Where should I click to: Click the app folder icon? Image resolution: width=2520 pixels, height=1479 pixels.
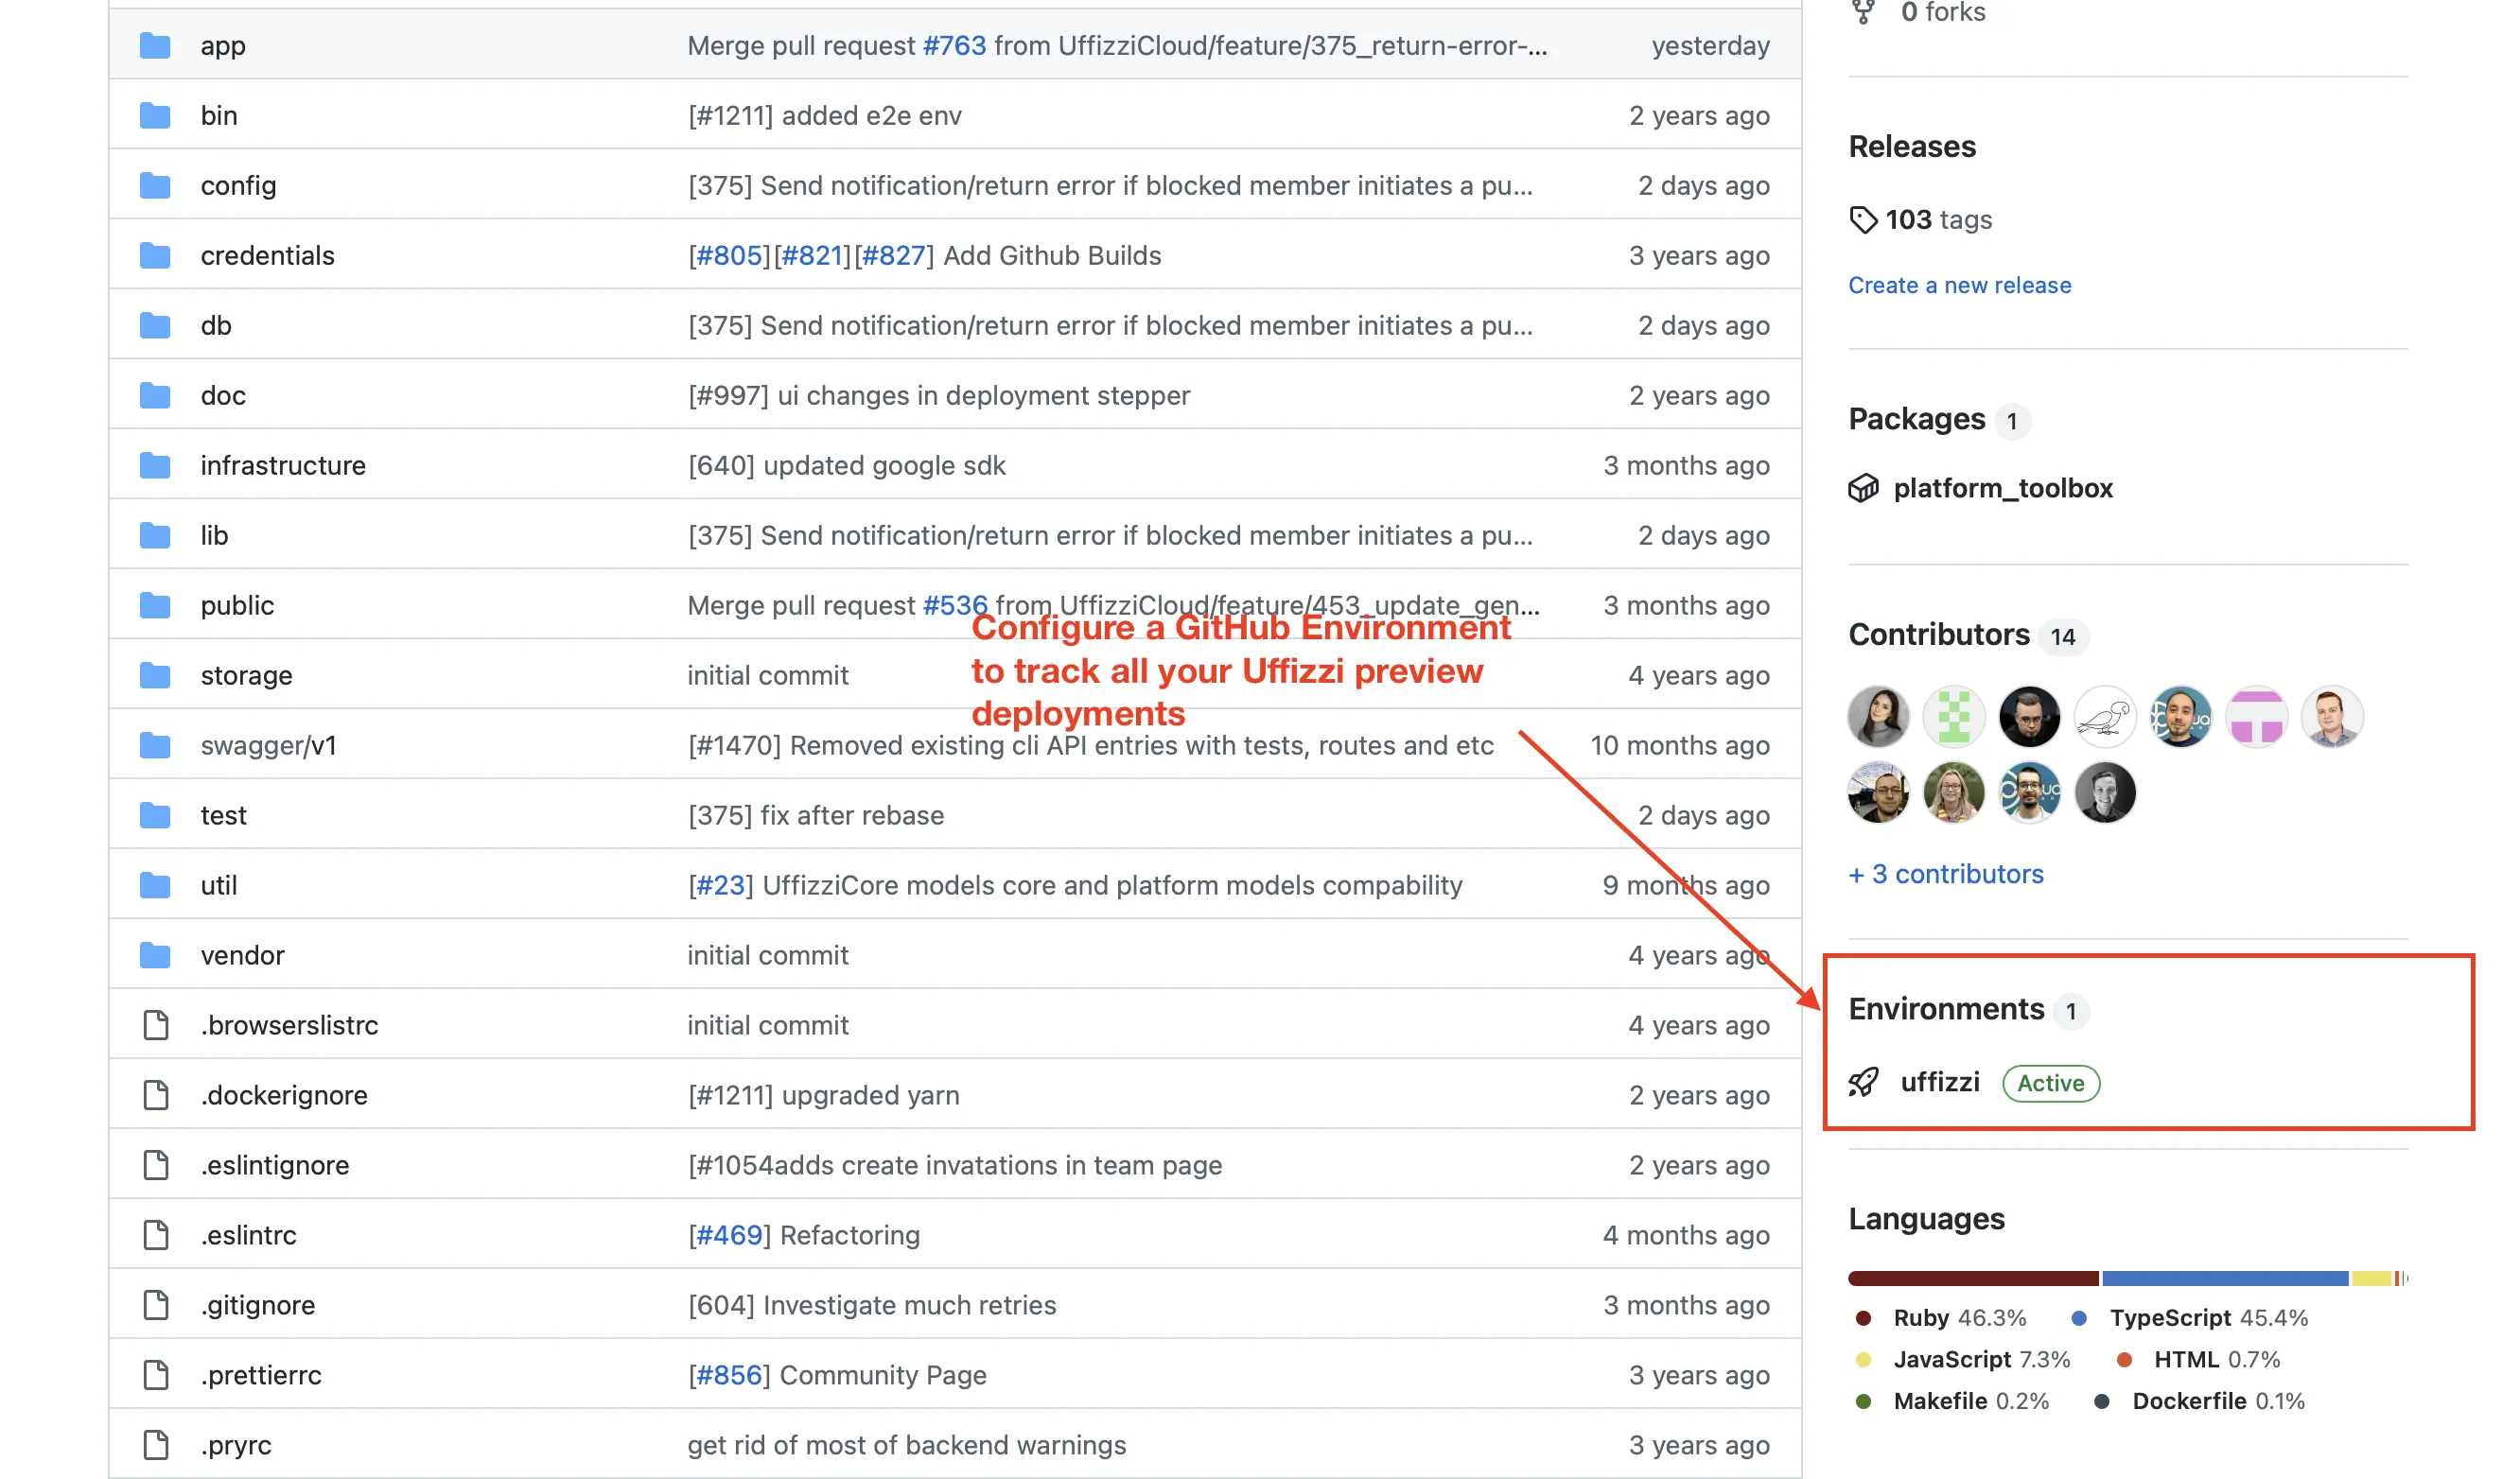155,45
